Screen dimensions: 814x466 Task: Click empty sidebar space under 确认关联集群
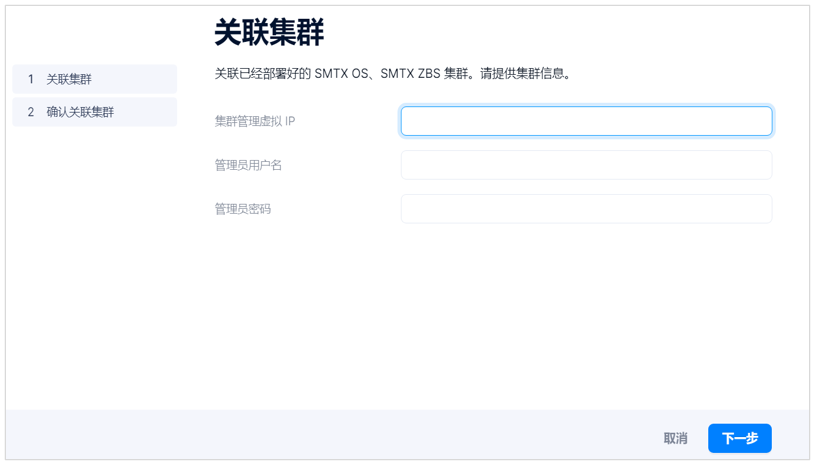click(94, 259)
